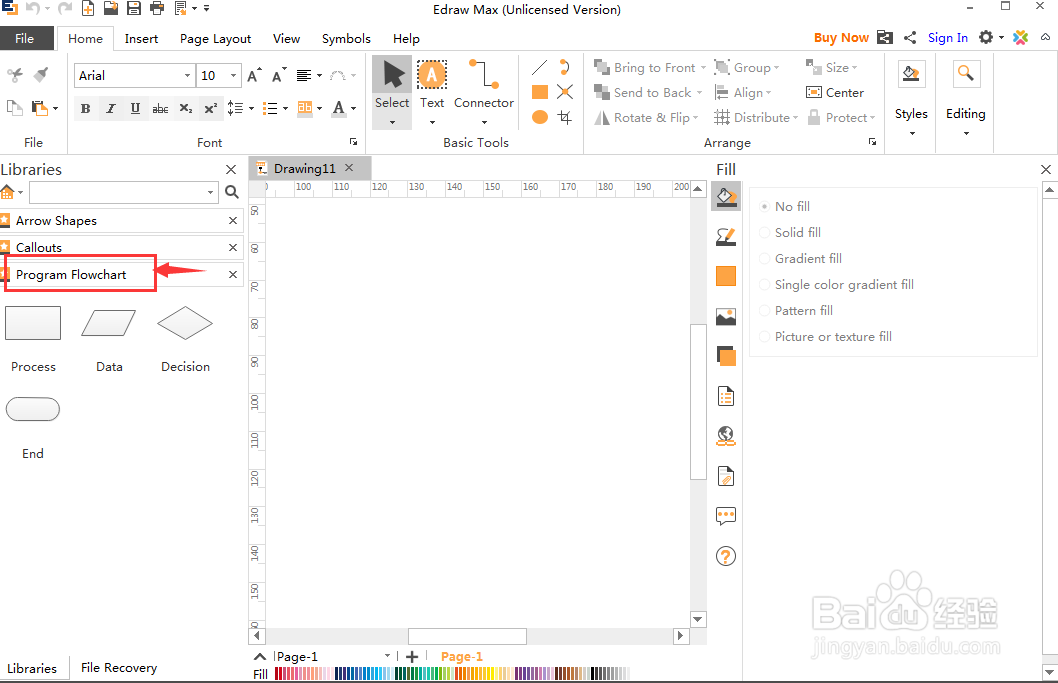The image size is (1058, 683).
Task: Click the library search input field
Action: pyautogui.click(x=123, y=192)
